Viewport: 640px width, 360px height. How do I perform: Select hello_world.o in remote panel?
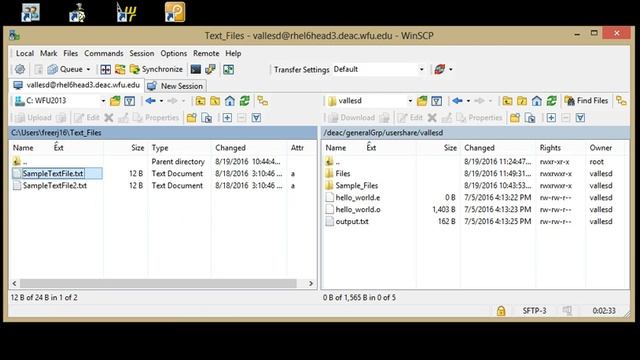pyautogui.click(x=358, y=209)
